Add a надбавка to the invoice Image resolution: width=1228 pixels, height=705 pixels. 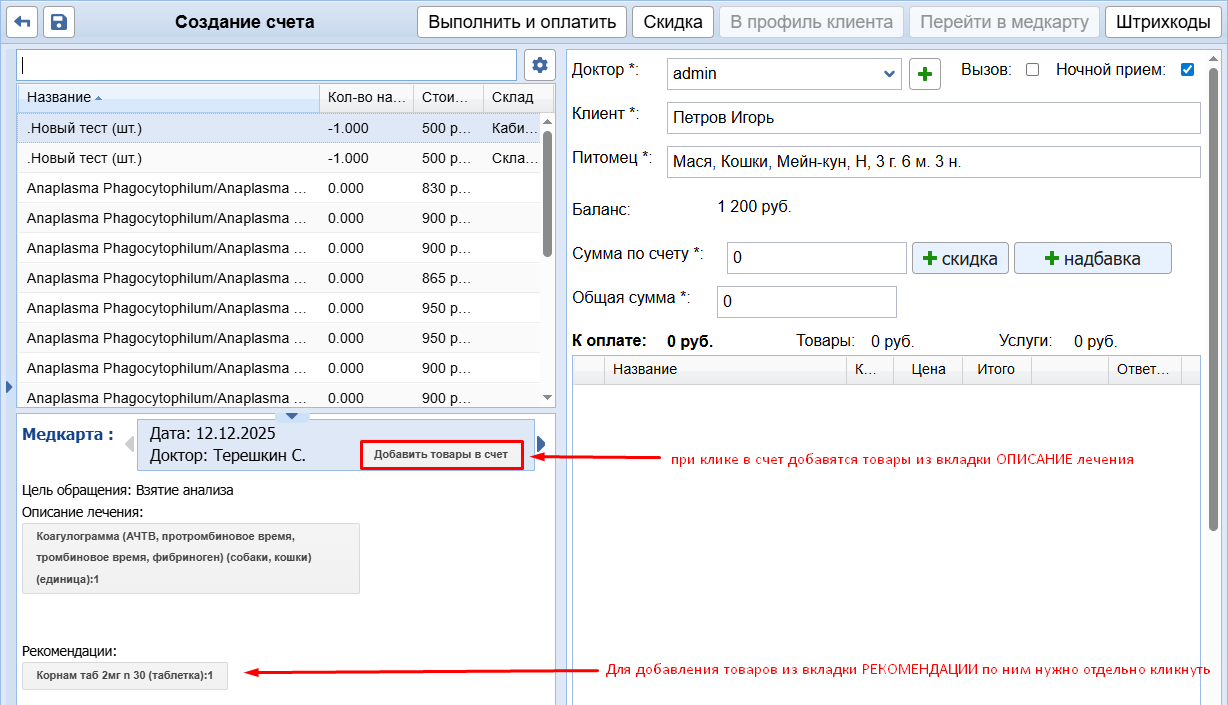[1092, 258]
